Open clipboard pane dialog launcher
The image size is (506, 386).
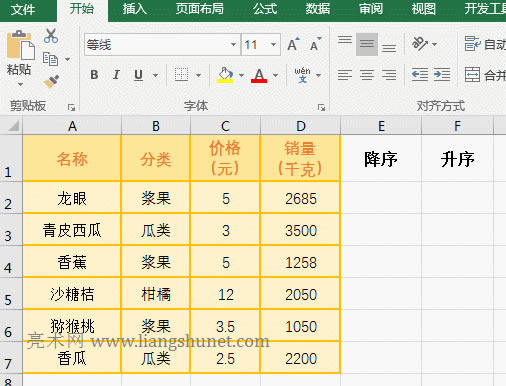[71, 107]
